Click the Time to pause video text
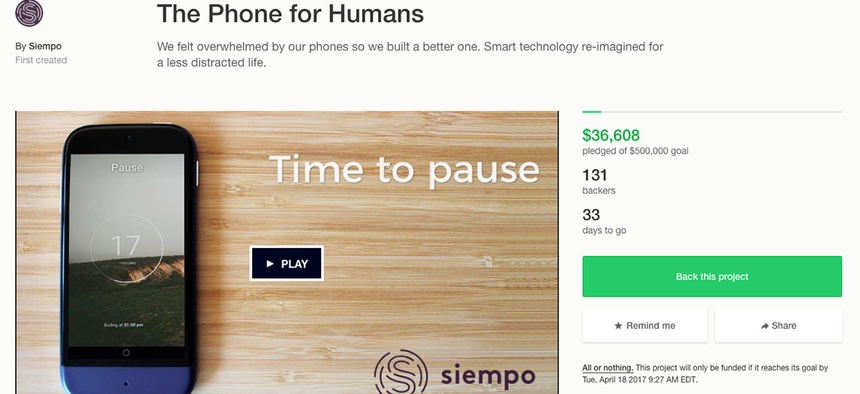The height and width of the screenshot is (394, 860). coord(404,170)
